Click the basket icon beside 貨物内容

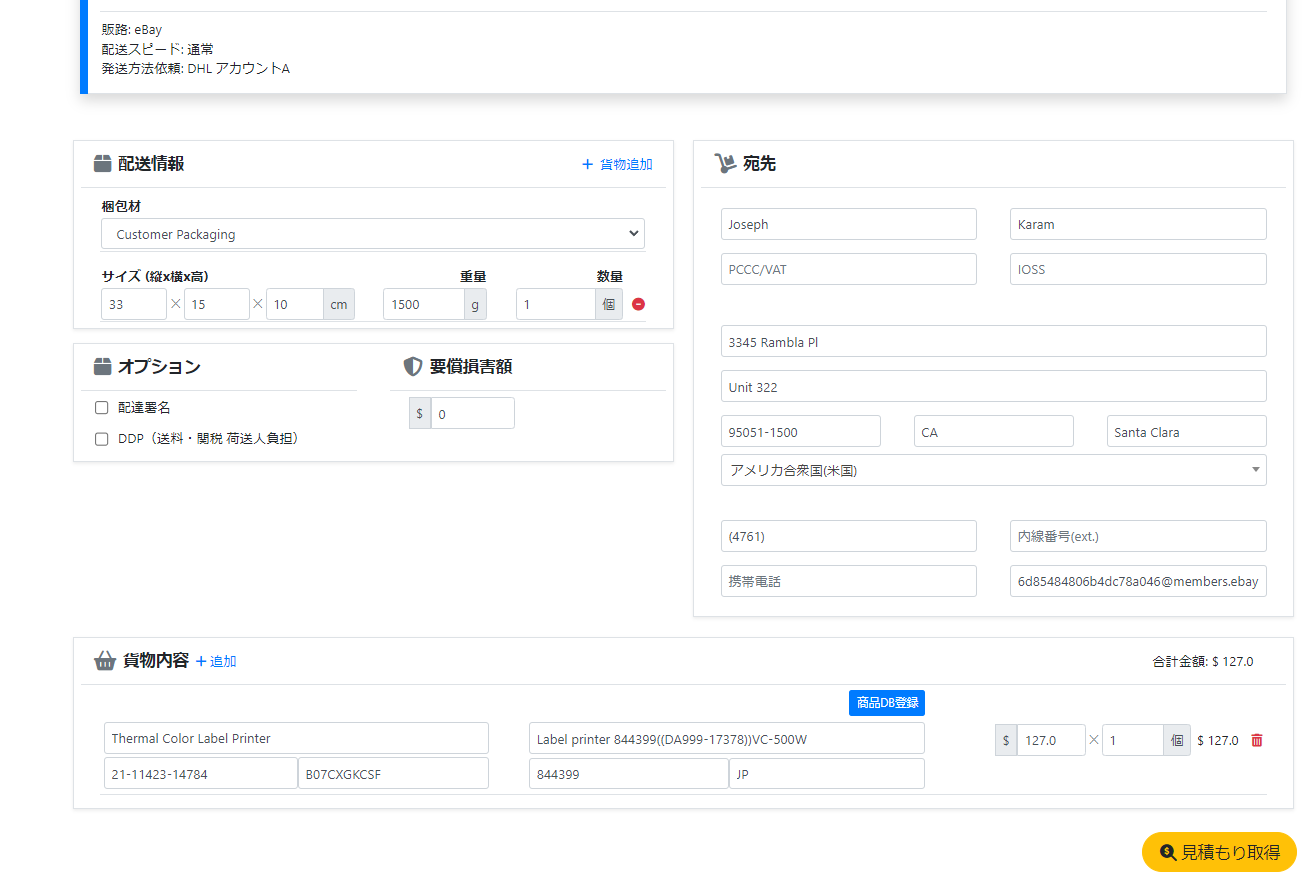105,661
